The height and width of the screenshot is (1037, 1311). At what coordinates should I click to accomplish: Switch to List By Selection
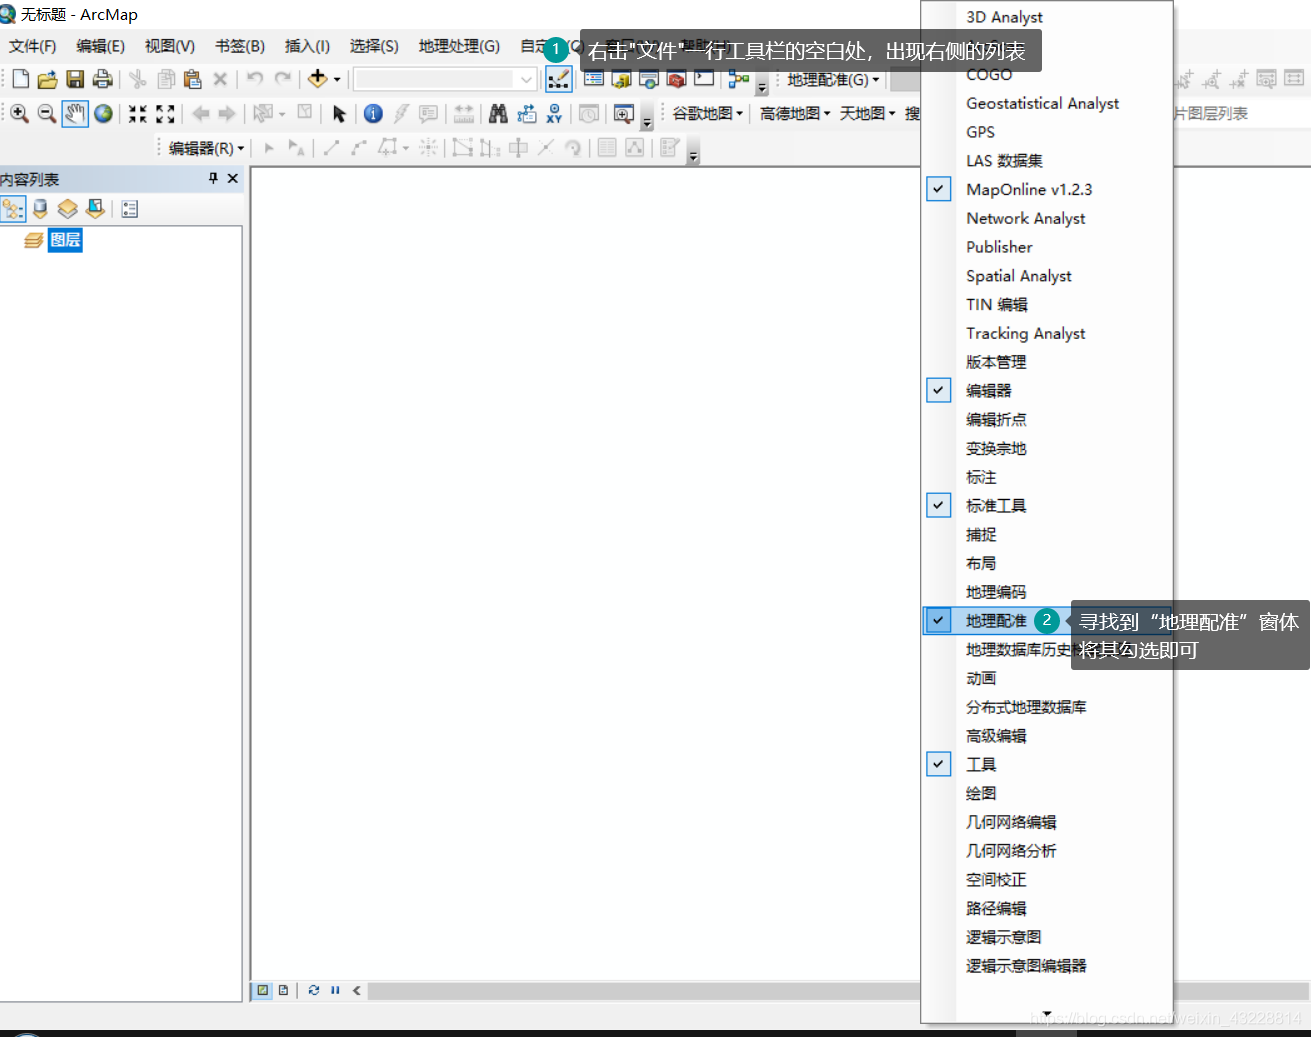(x=95, y=209)
